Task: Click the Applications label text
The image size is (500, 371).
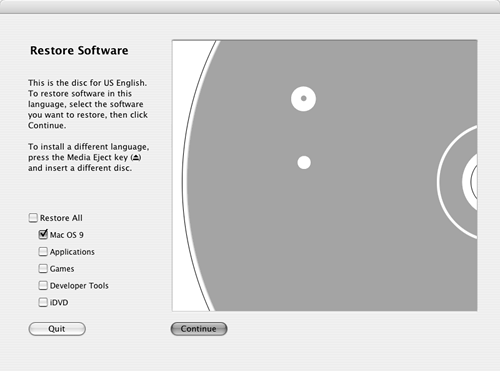Action: [72, 252]
